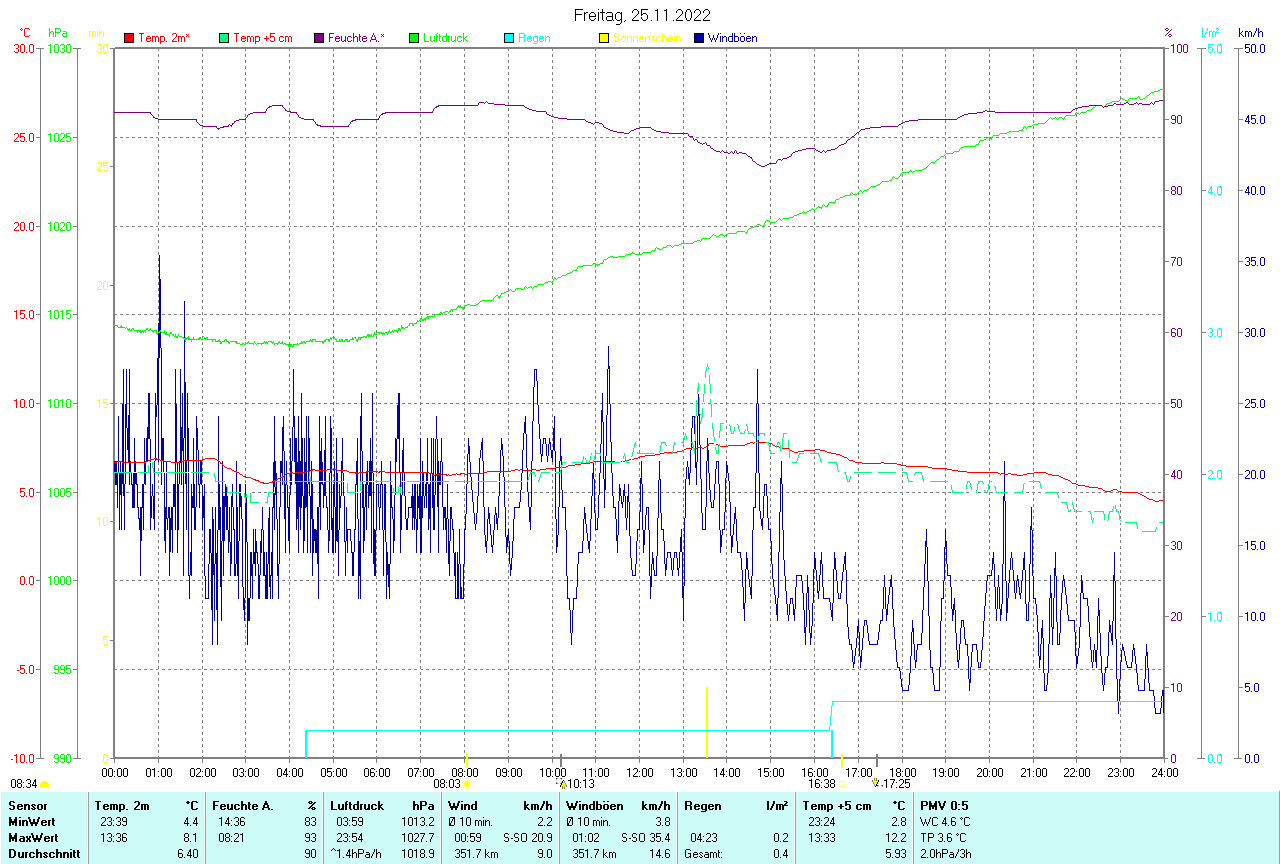
Task: Click the Durchschnitt row label
Action: pos(44,854)
